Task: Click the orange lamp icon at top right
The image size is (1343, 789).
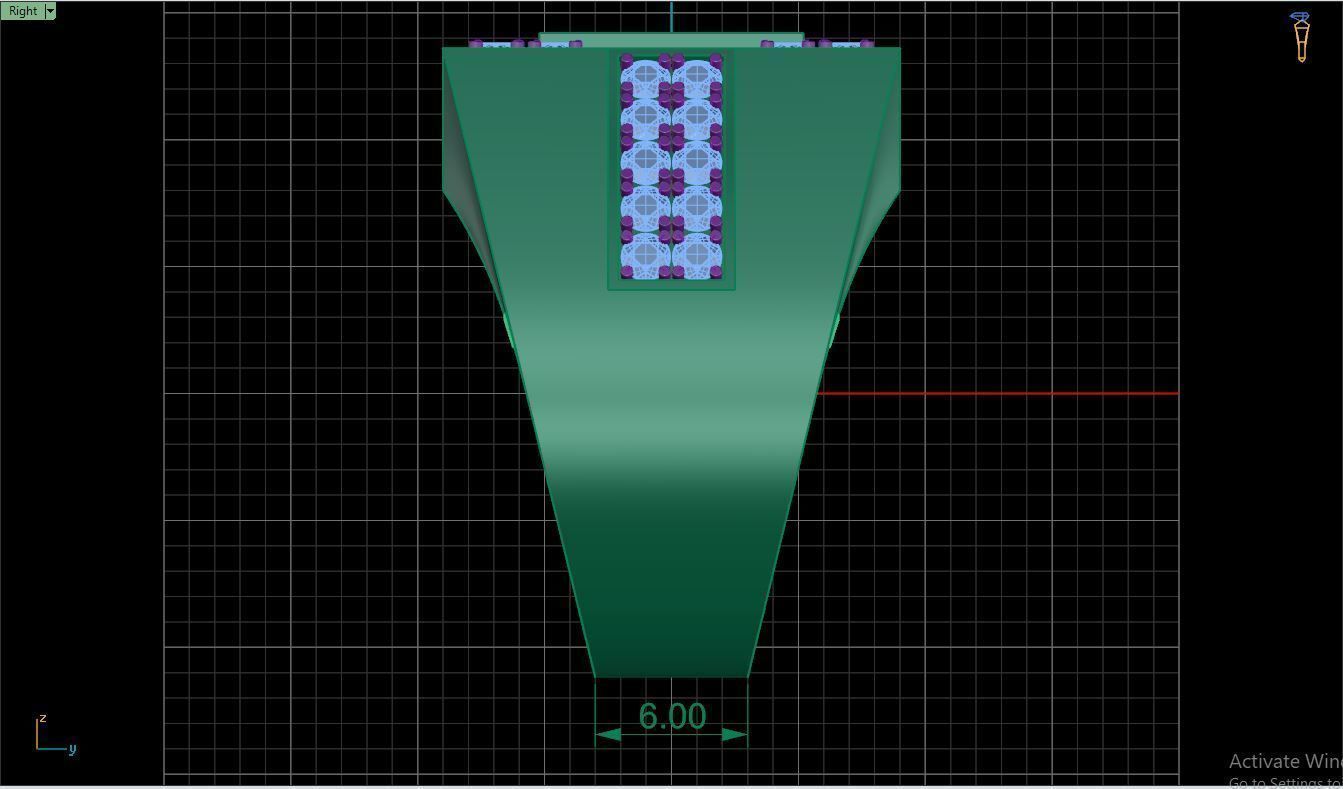Action: coord(1300,37)
